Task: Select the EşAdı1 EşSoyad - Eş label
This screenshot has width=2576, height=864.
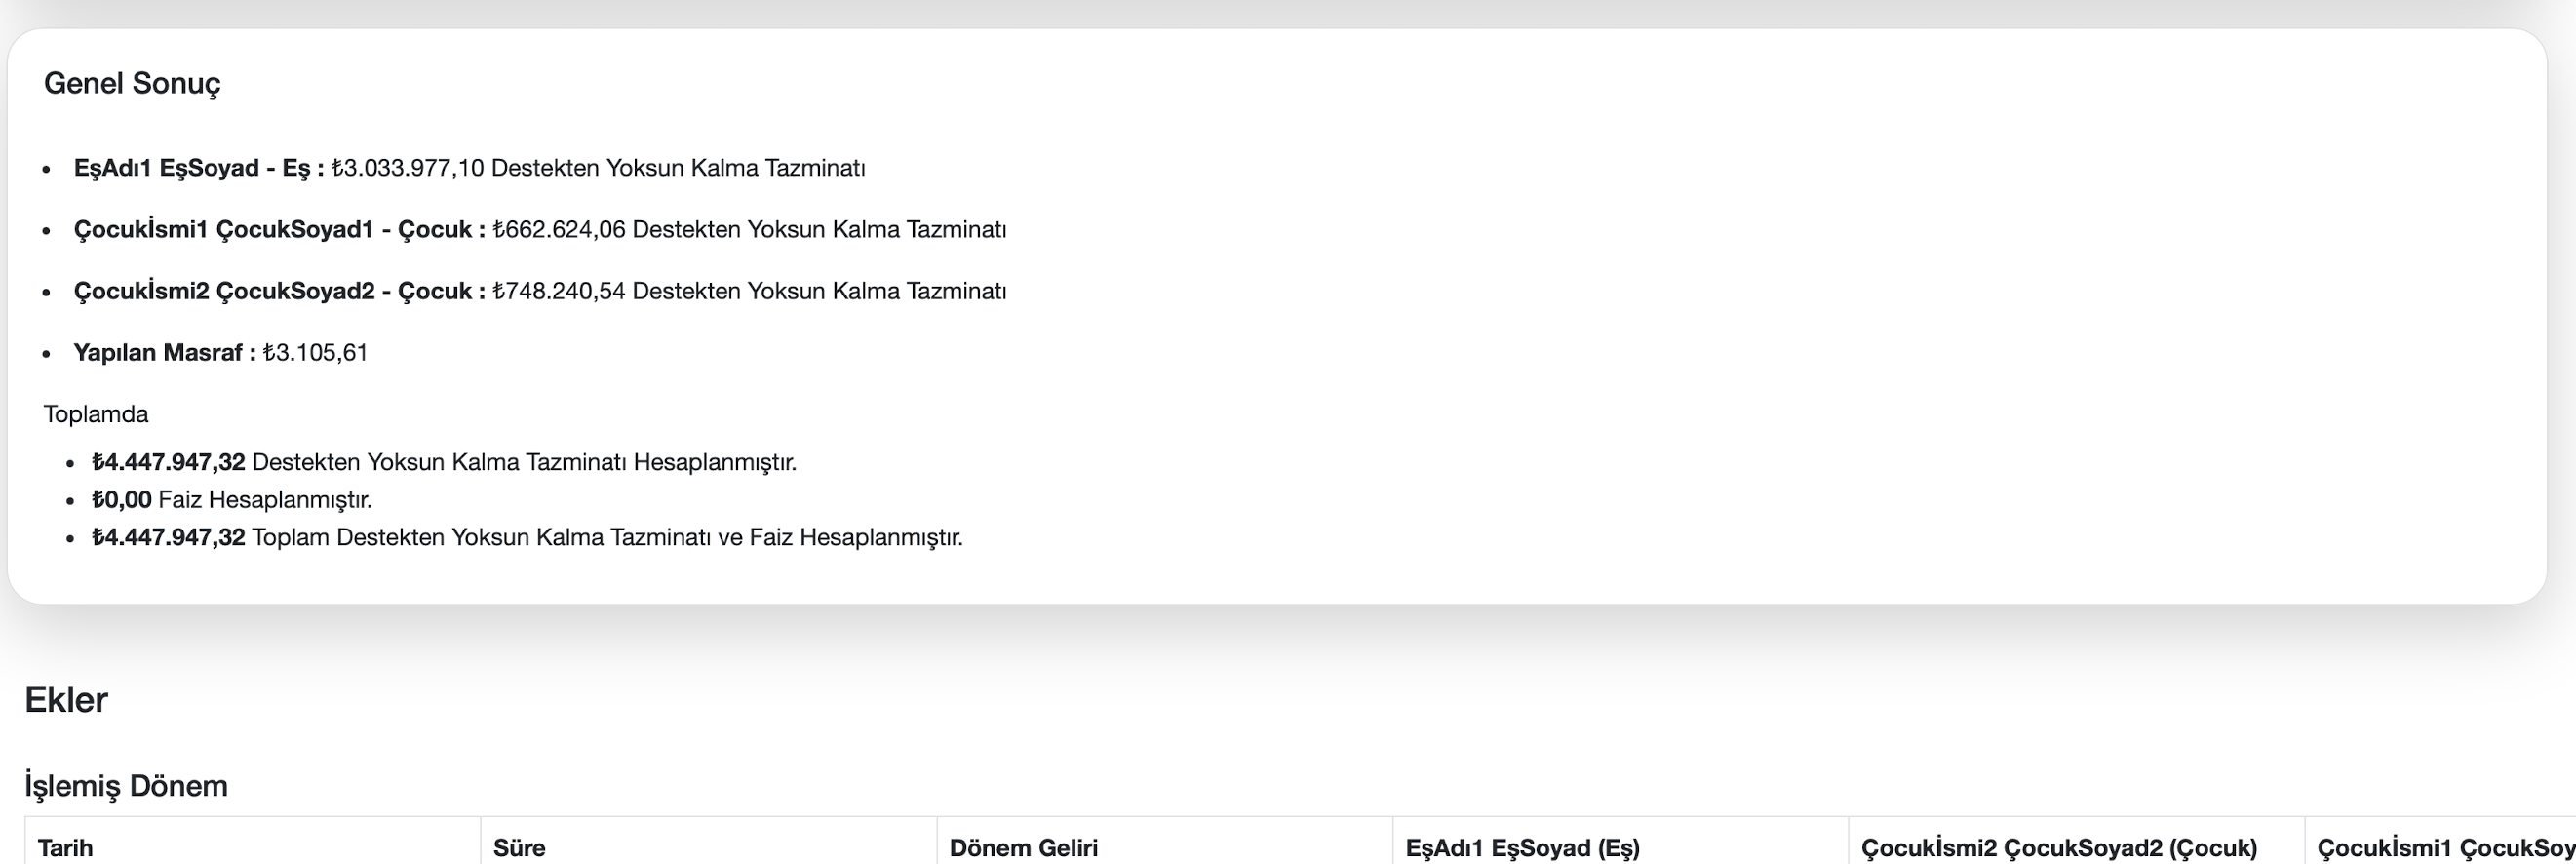Action: click(x=198, y=168)
